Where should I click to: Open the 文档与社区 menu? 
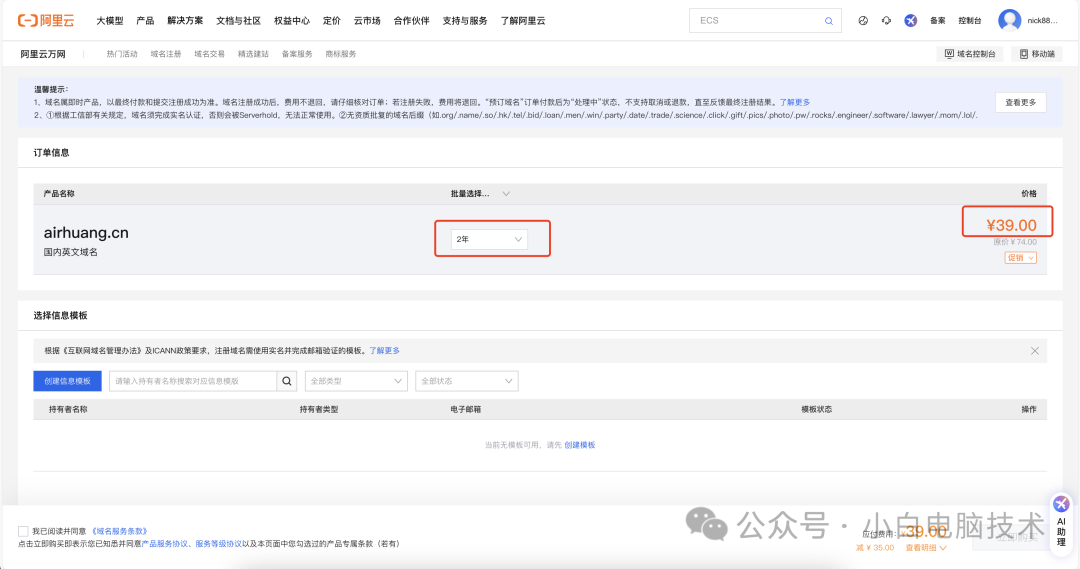[238, 21]
